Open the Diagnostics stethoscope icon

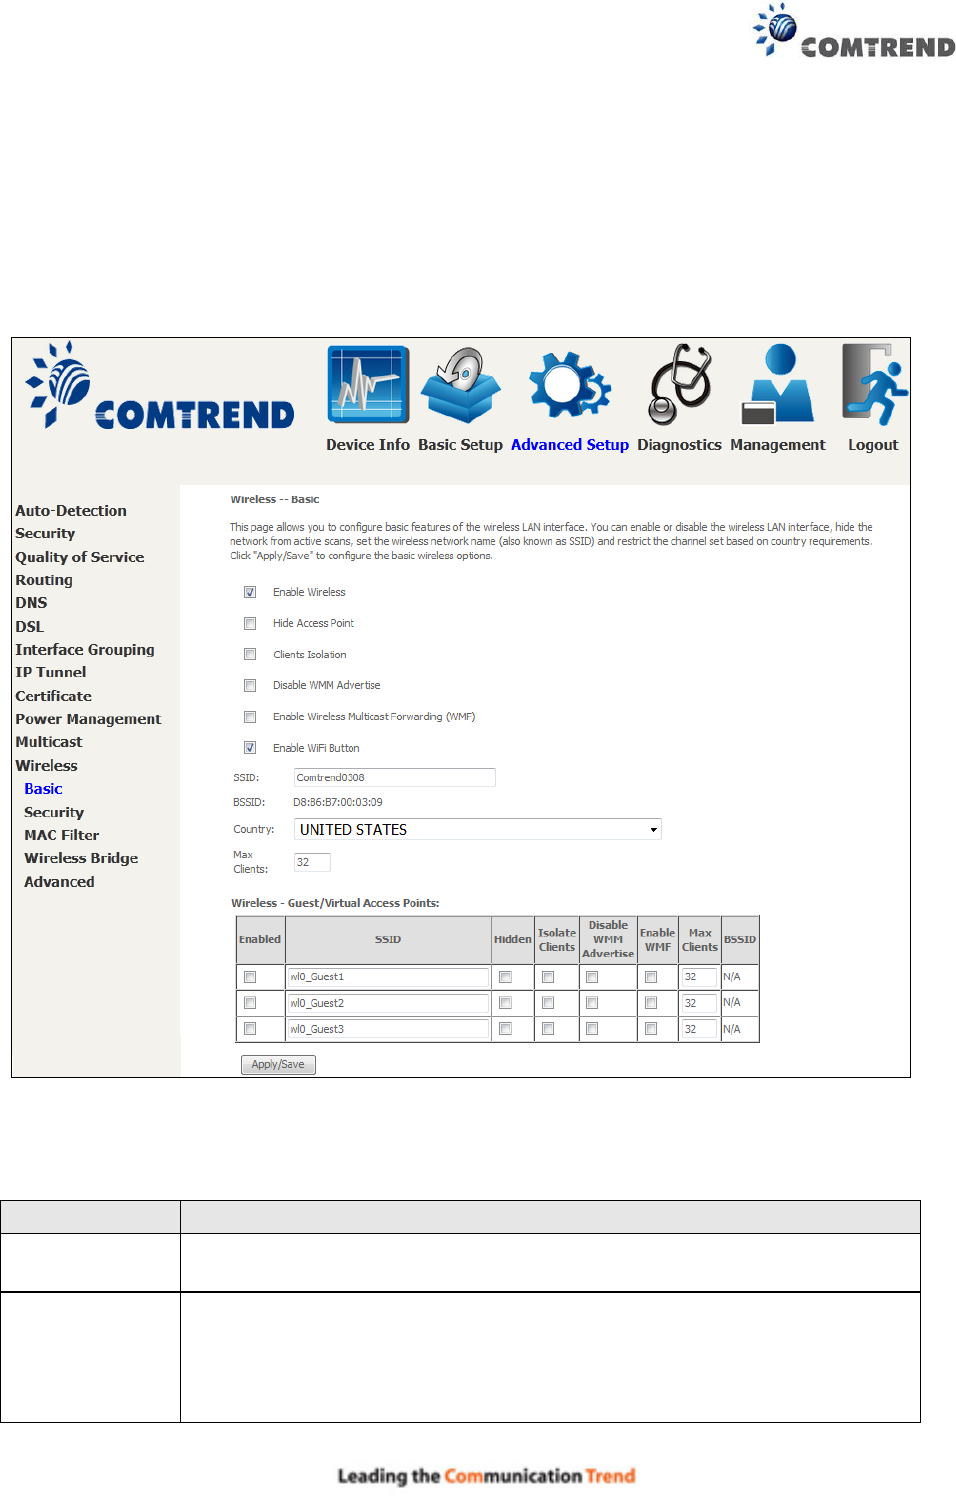pos(680,385)
